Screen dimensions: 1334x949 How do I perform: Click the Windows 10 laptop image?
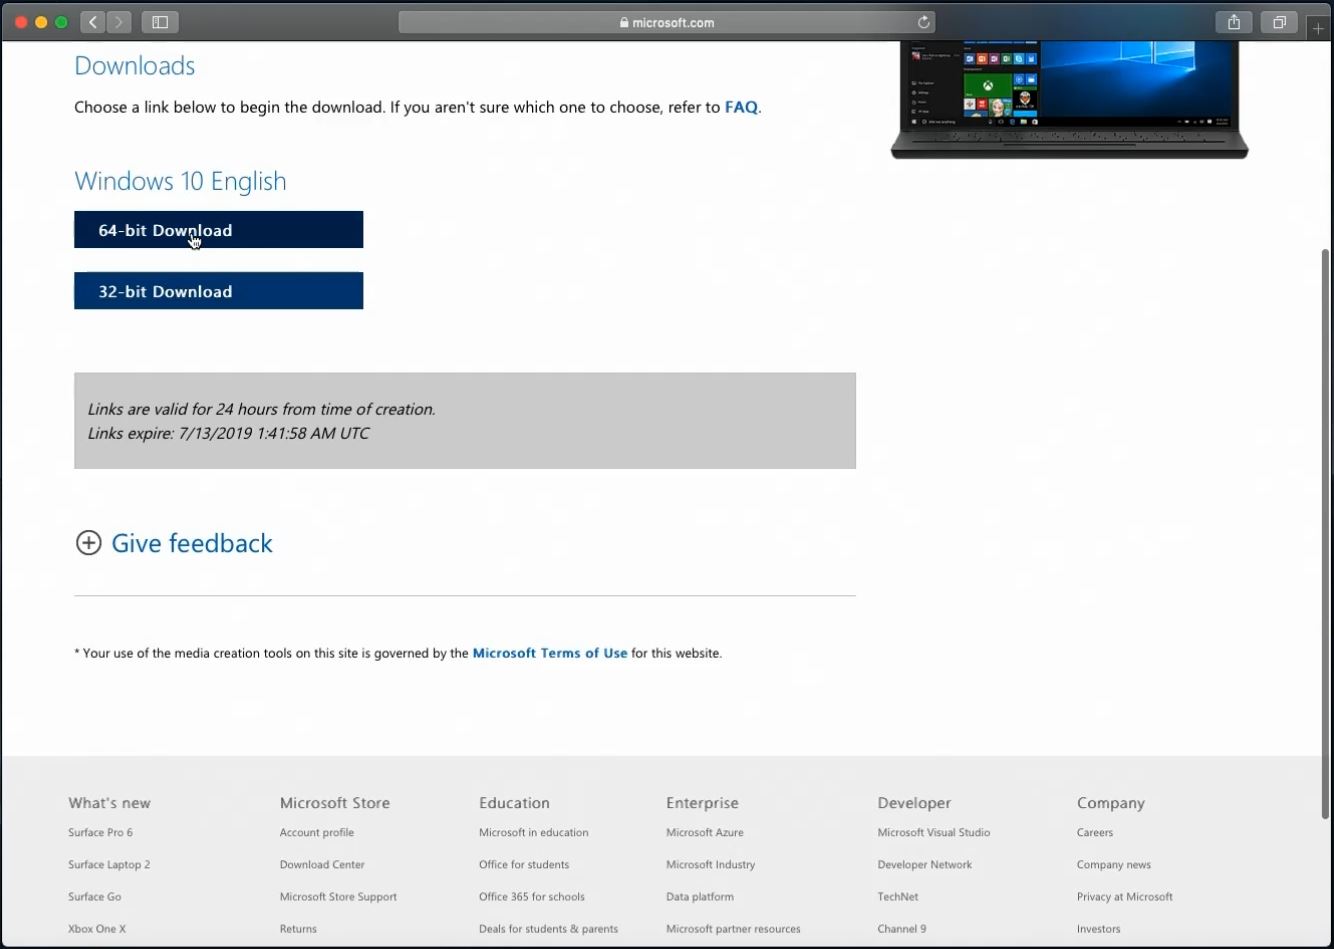[x=1069, y=99]
